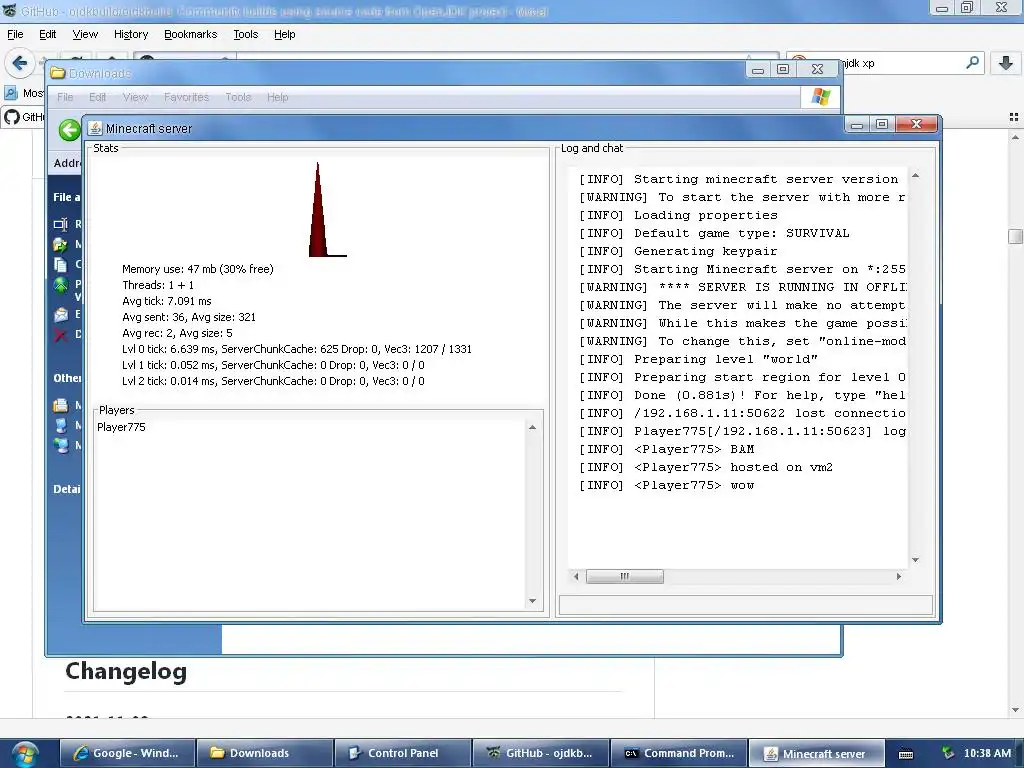
Task: Switch to Google Internet Explorer taskbar button
Action: 128,753
